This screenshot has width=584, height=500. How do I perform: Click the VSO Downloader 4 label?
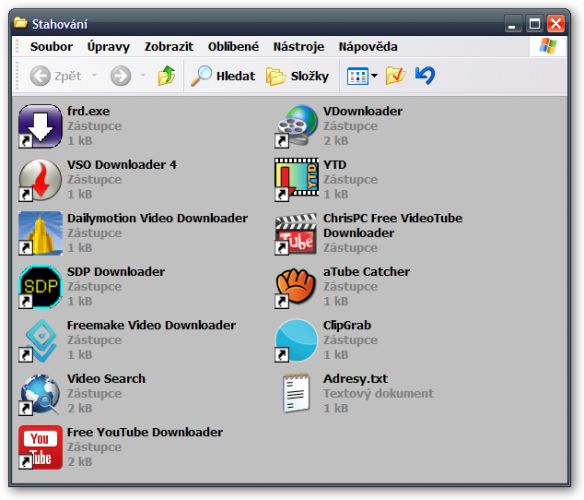coord(122,165)
